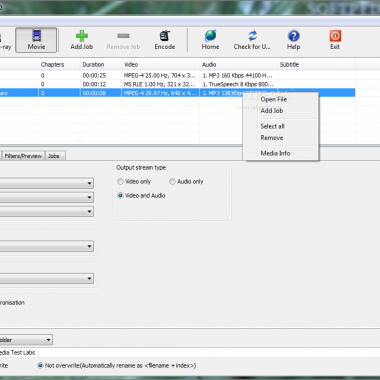Image resolution: width=380 pixels, height=380 pixels.
Task: Click the Check for Updates icon
Action: [x=252, y=36]
